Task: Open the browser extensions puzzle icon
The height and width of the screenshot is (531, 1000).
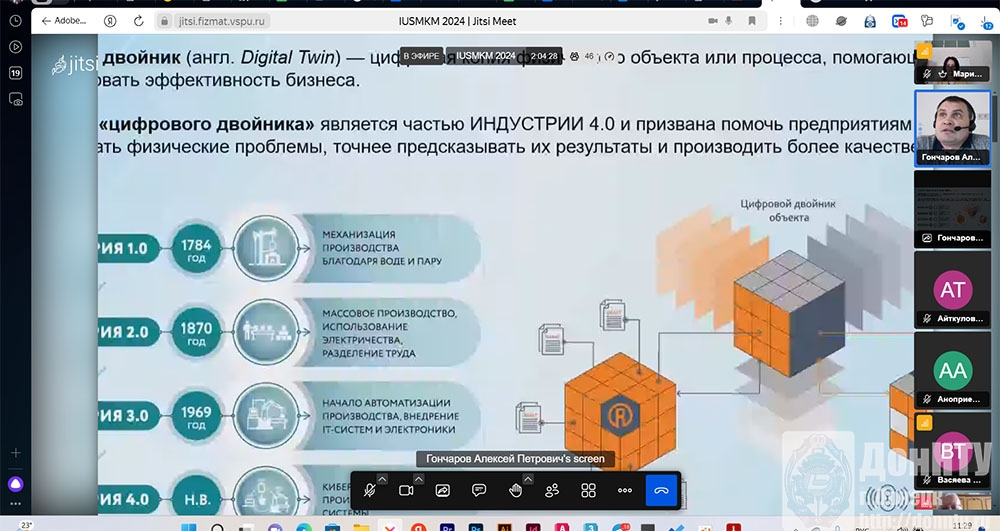Action: (x=927, y=21)
